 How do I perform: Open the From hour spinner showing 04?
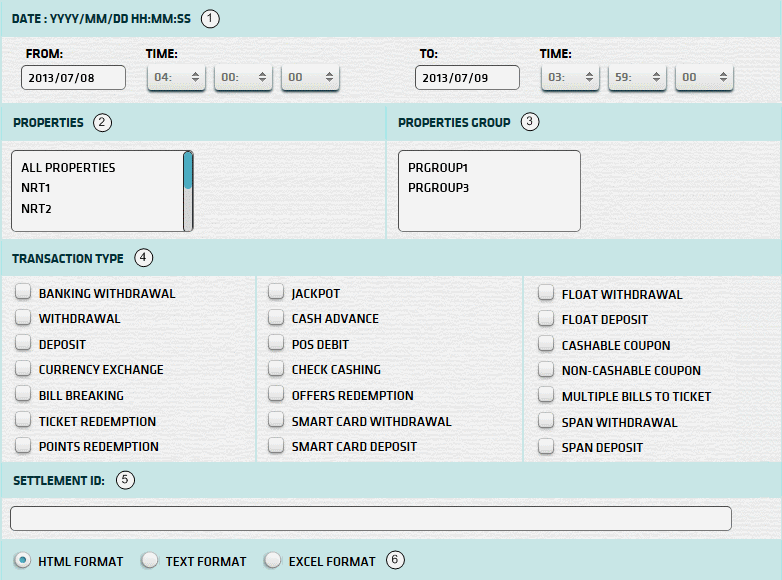(x=176, y=78)
